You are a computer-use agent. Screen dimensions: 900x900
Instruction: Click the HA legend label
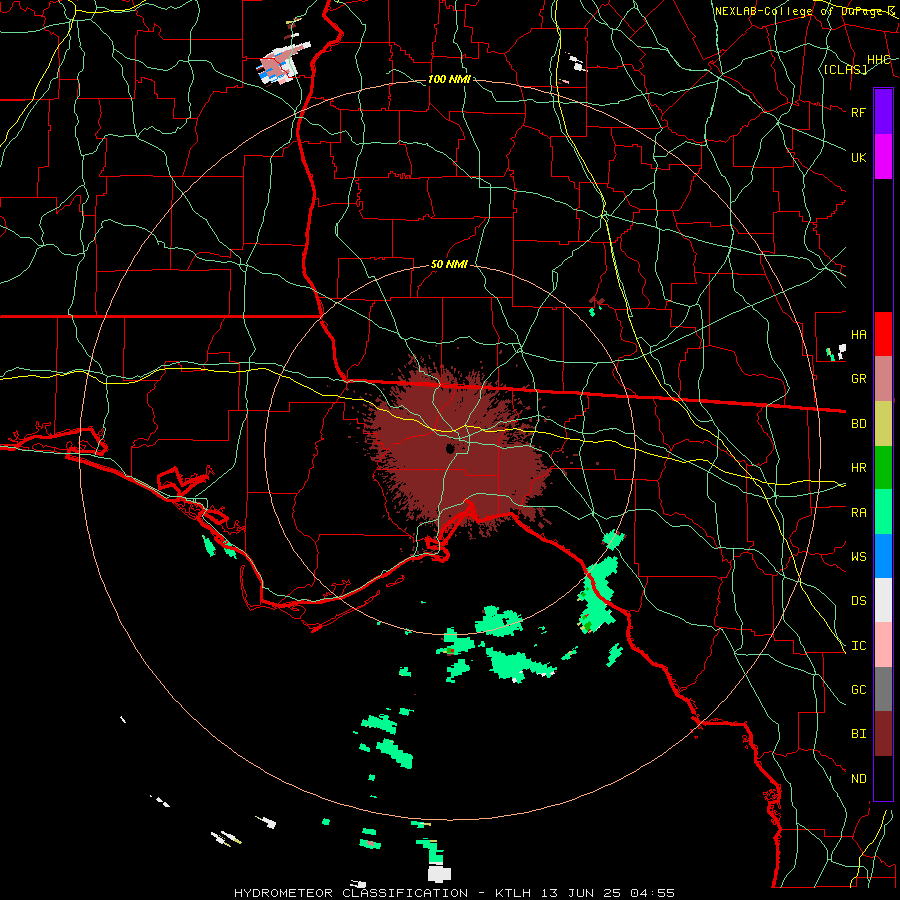[858, 335]
